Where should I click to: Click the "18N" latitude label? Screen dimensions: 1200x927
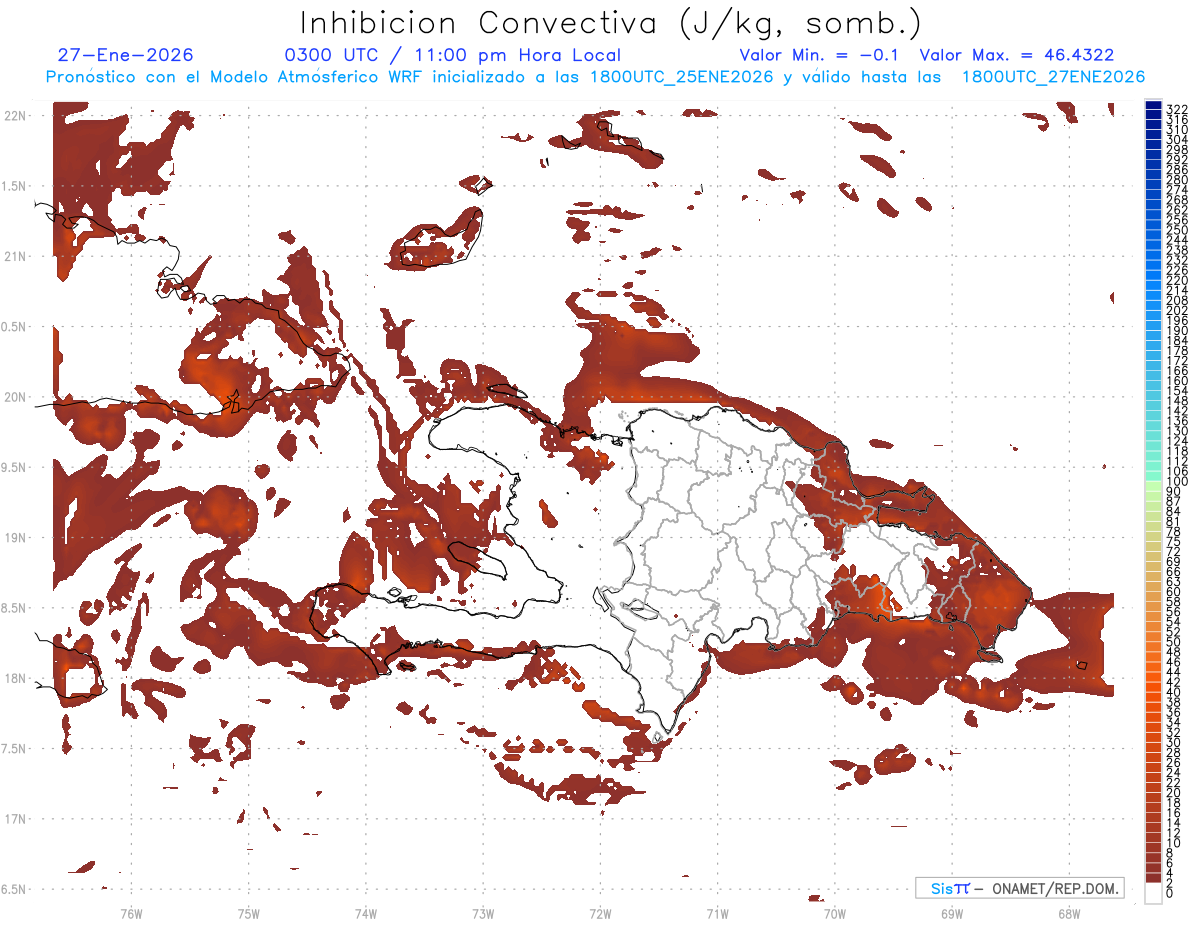tap(15, 678)
